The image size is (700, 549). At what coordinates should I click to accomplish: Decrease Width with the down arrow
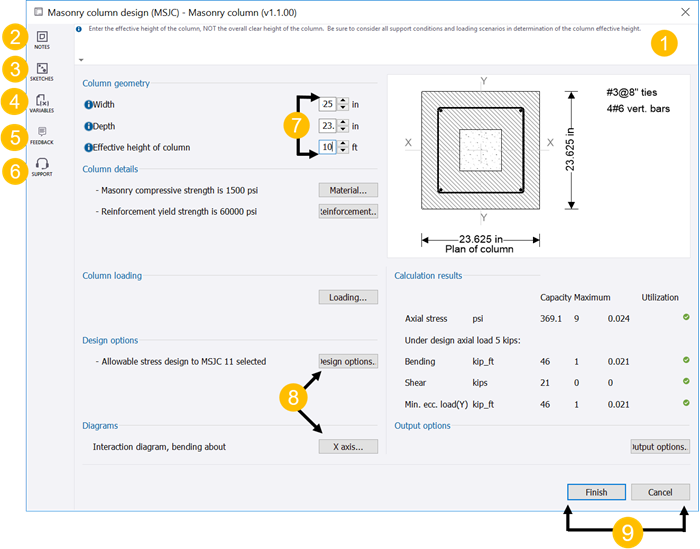(x=343, y=108)
